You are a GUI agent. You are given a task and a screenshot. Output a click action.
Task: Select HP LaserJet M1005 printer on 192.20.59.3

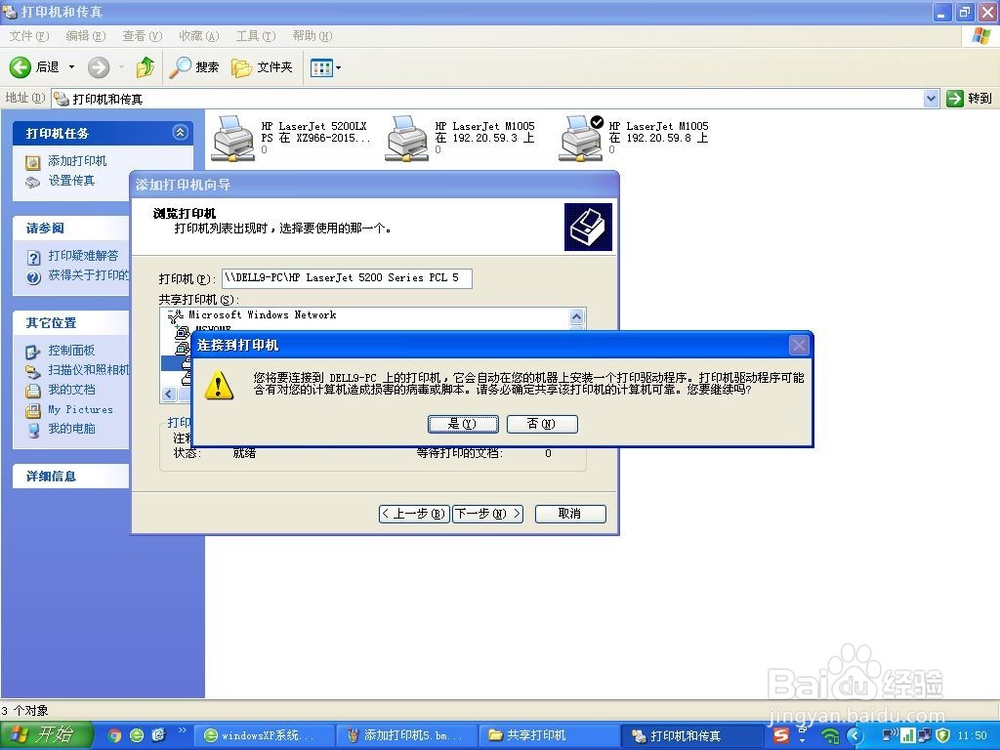(407, 138)
